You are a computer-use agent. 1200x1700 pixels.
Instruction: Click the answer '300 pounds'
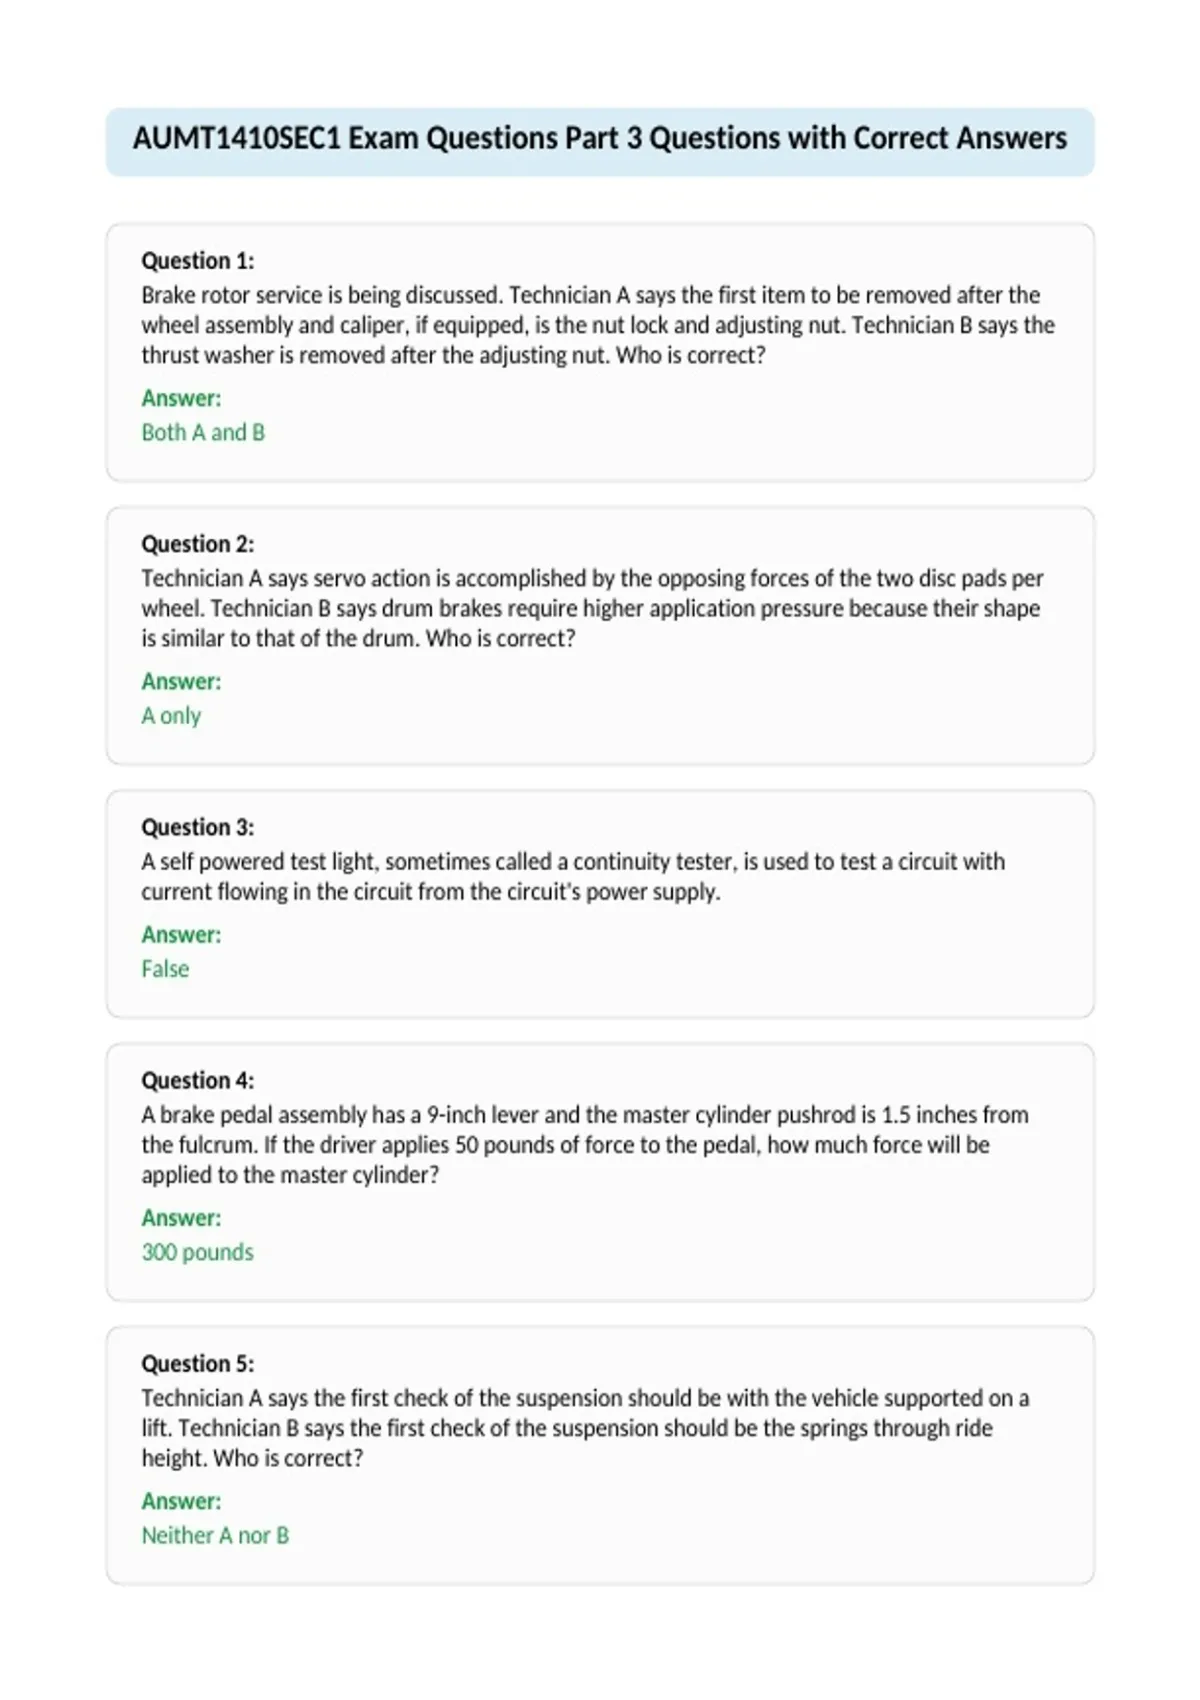point(198,1252)
